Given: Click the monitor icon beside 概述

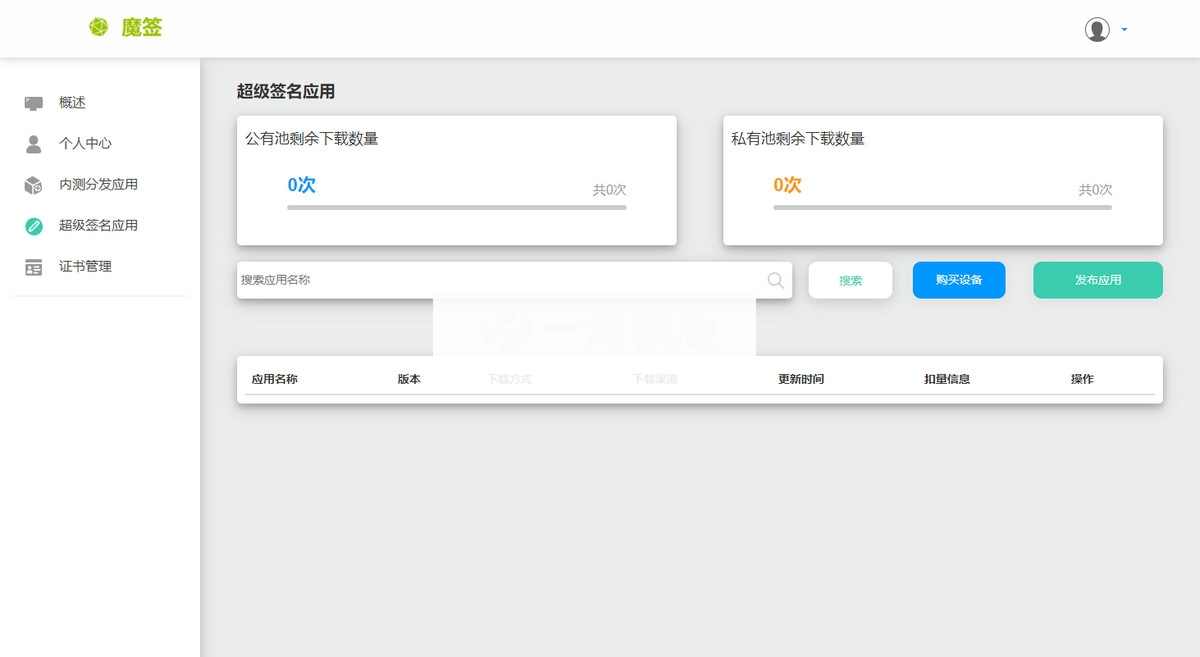Looking at the screenshot, I should click(x=32, y=101).
